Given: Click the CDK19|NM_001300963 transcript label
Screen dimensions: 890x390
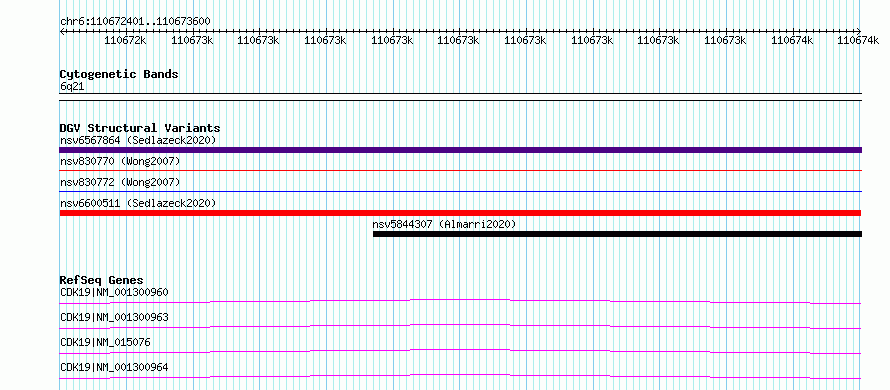Looking at the screenshot, I should [114, 317].
